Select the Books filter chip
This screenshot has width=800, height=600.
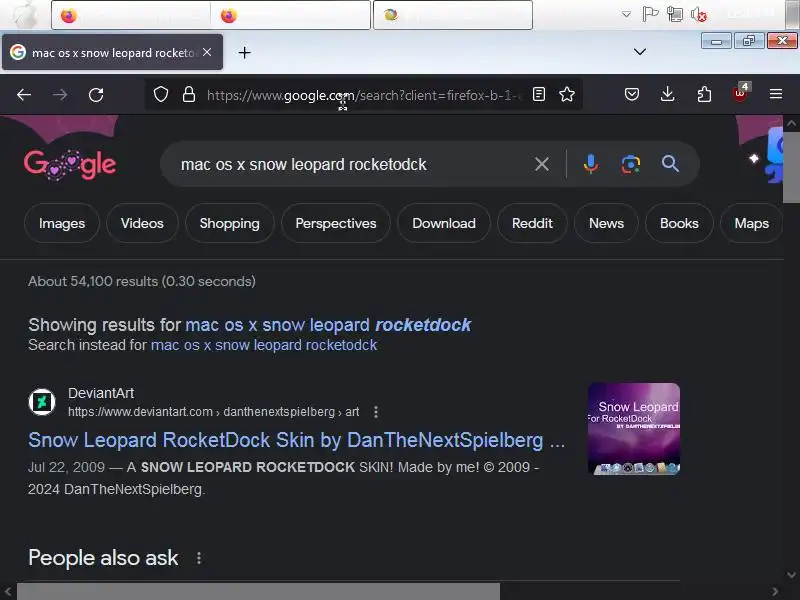click(x=679, y=223)
